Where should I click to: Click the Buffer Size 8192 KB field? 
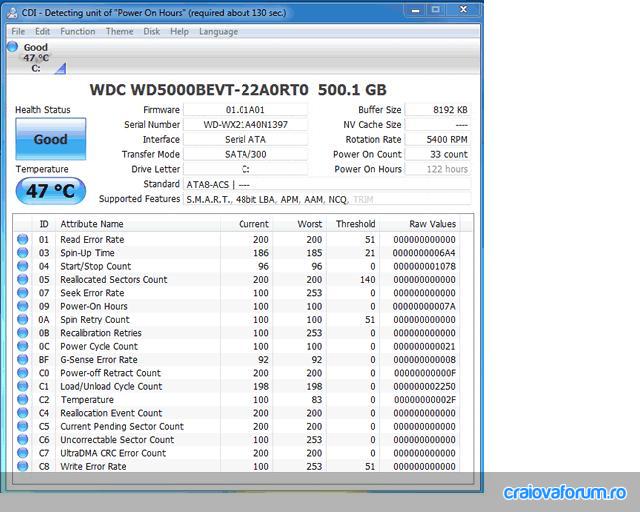438,110
